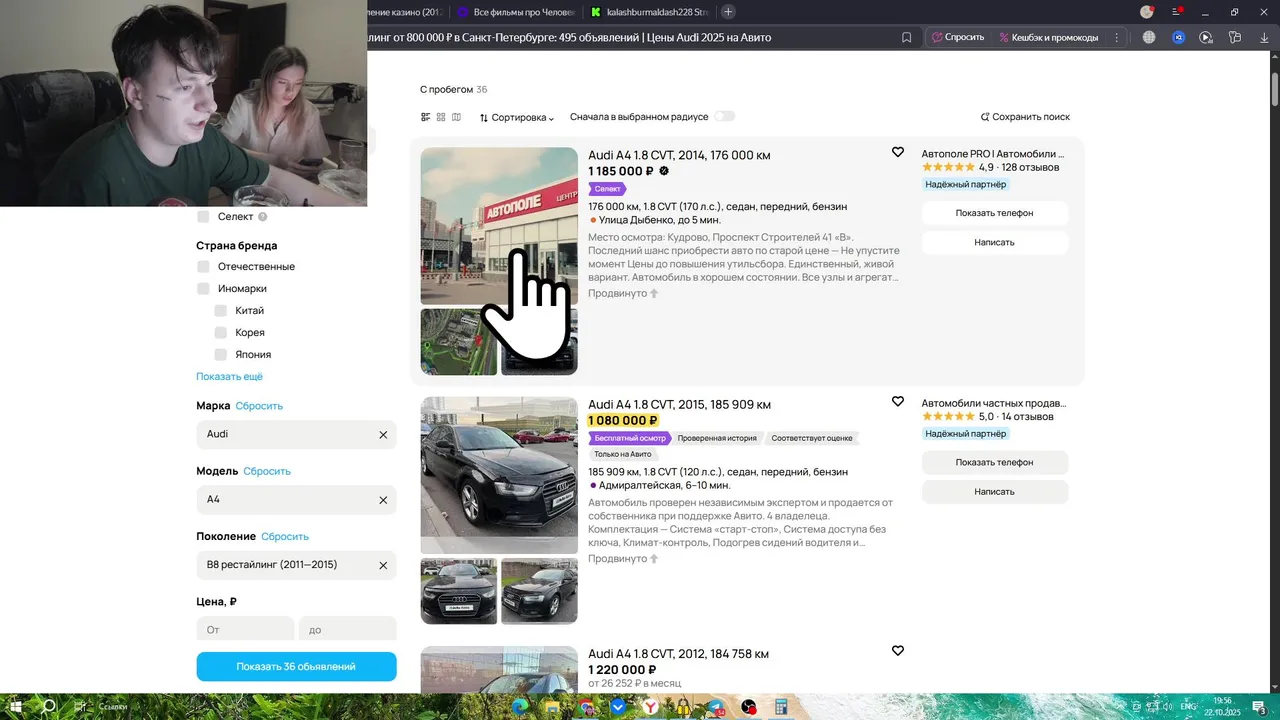The height and width of the screenshot is (720, 1280).
Task: Show phone for Автополе PRO seller
Action: pyautogui.click(x=994, y=213)
